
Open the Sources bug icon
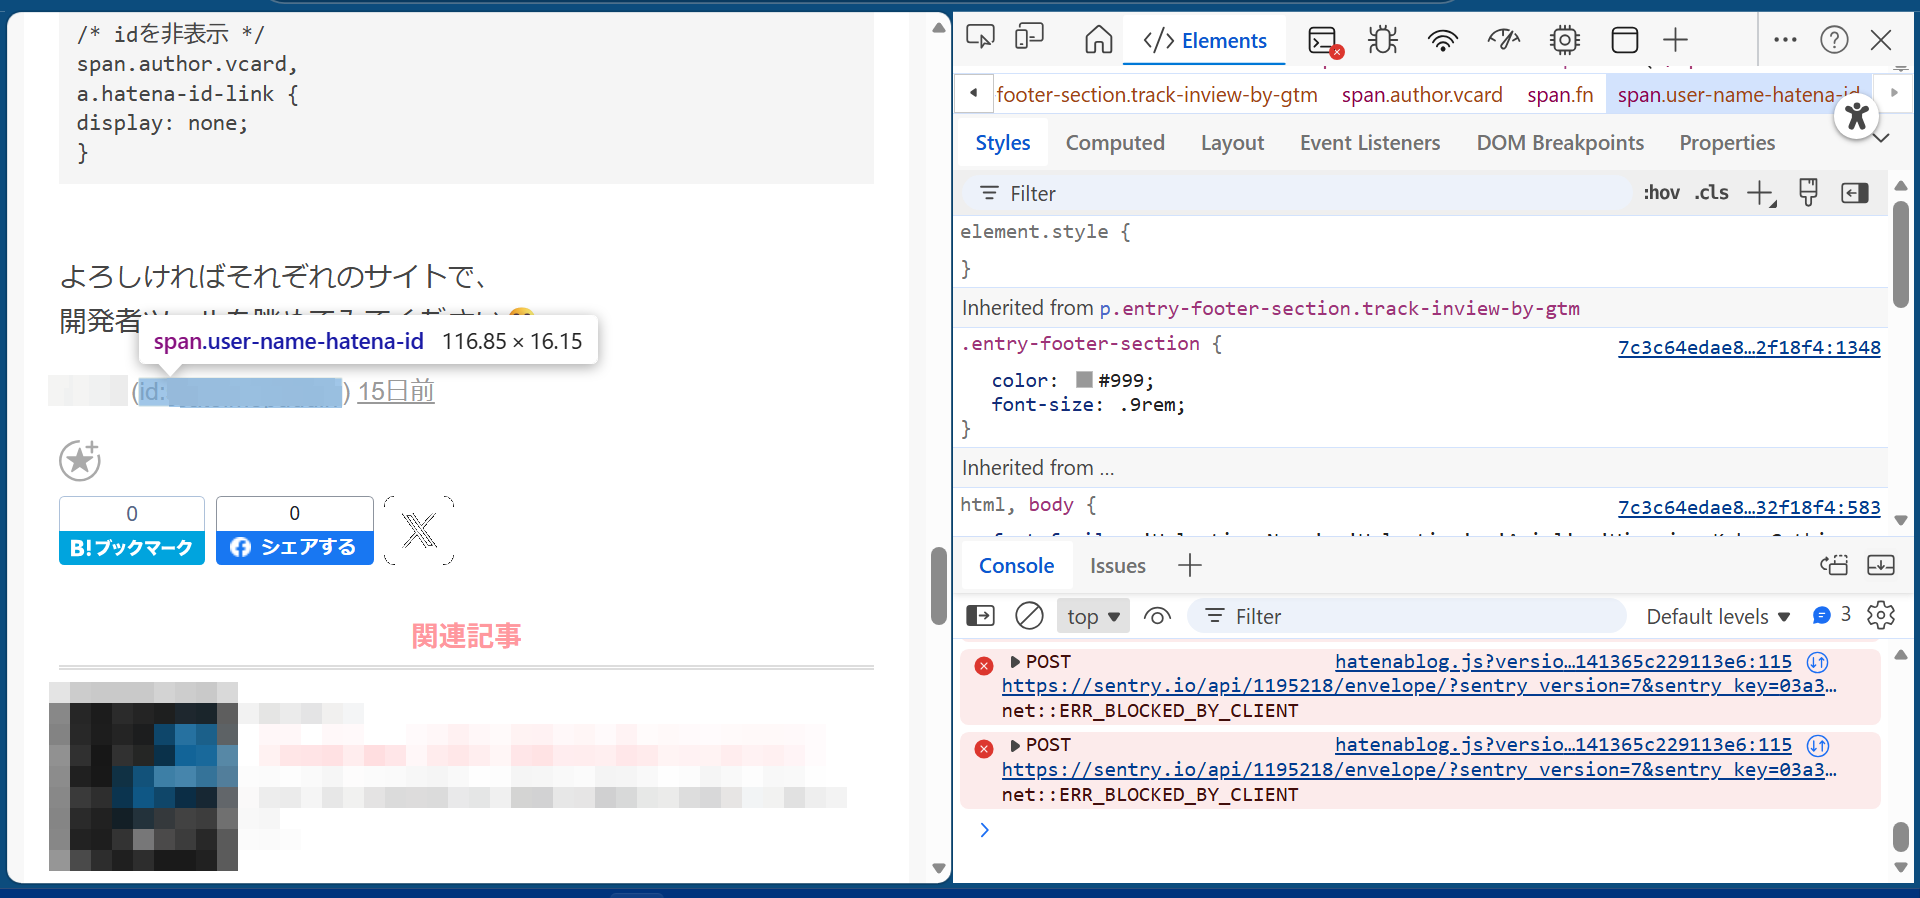coord(1383,40)
